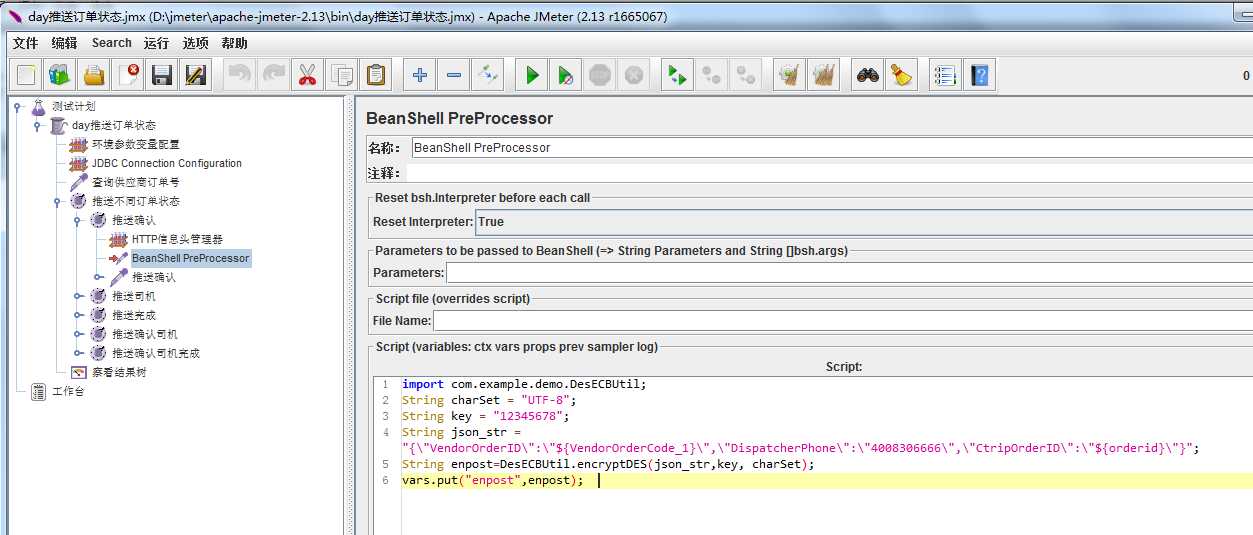1253x535 pixels.
Task: Create a new test plan with New icon
Action: (x=27, y=75)
